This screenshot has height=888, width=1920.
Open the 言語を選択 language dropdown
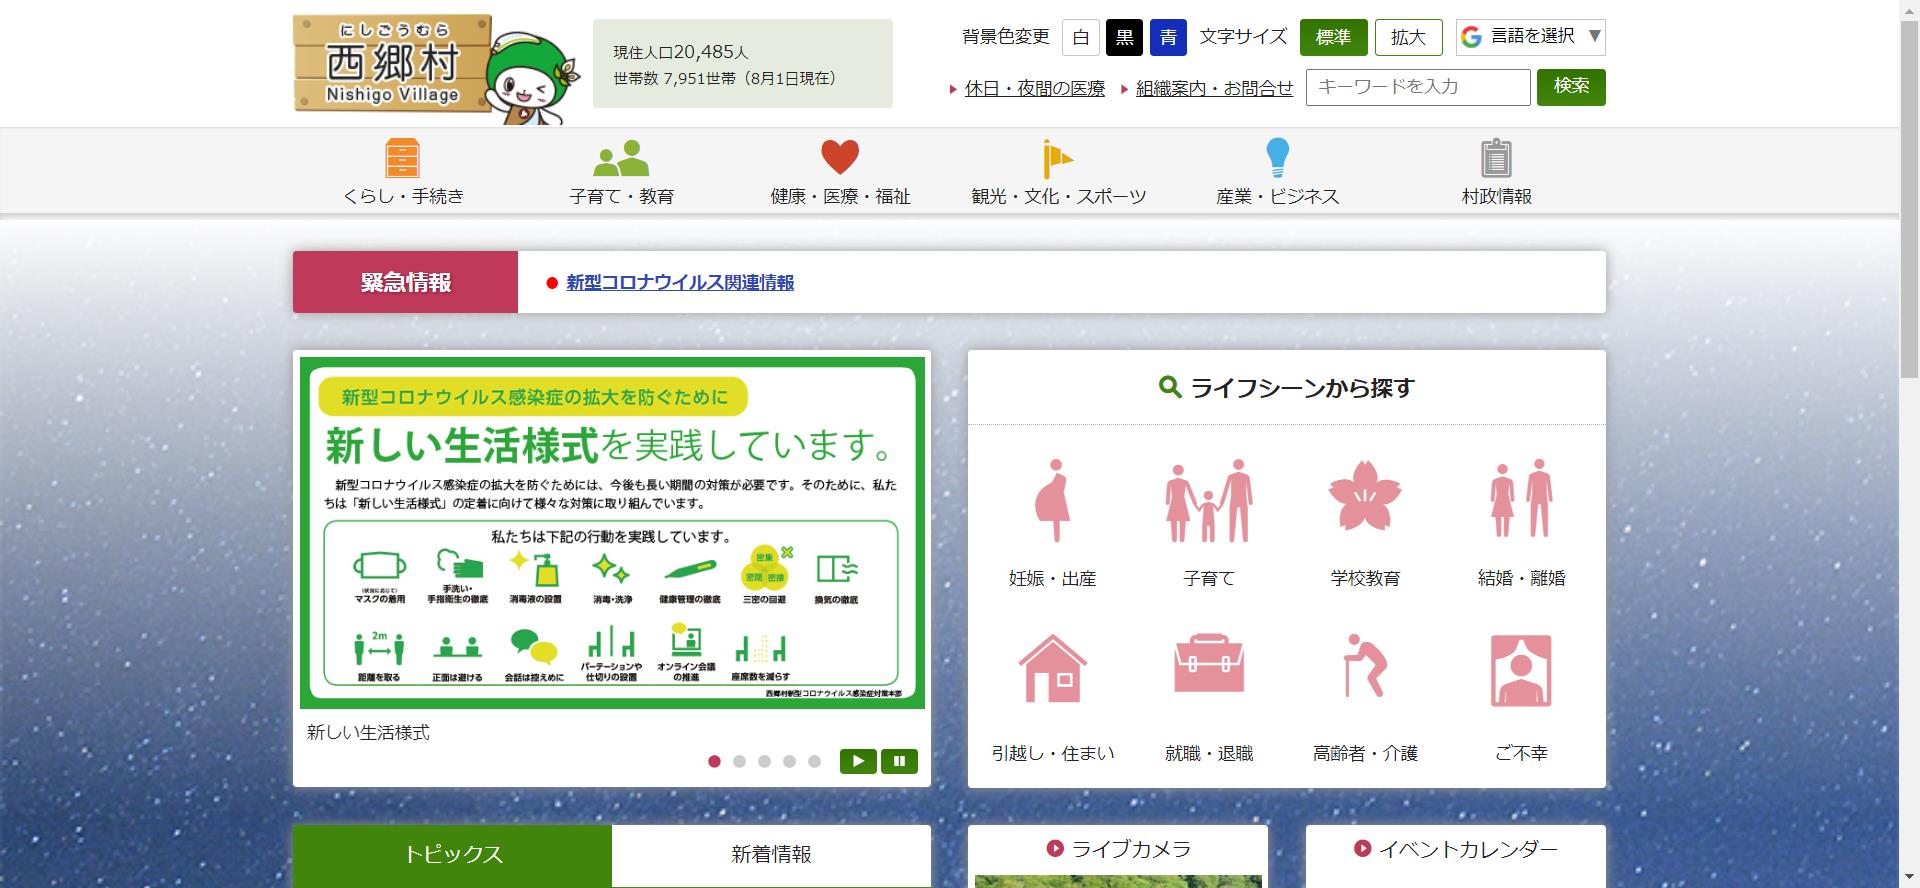1531,37
